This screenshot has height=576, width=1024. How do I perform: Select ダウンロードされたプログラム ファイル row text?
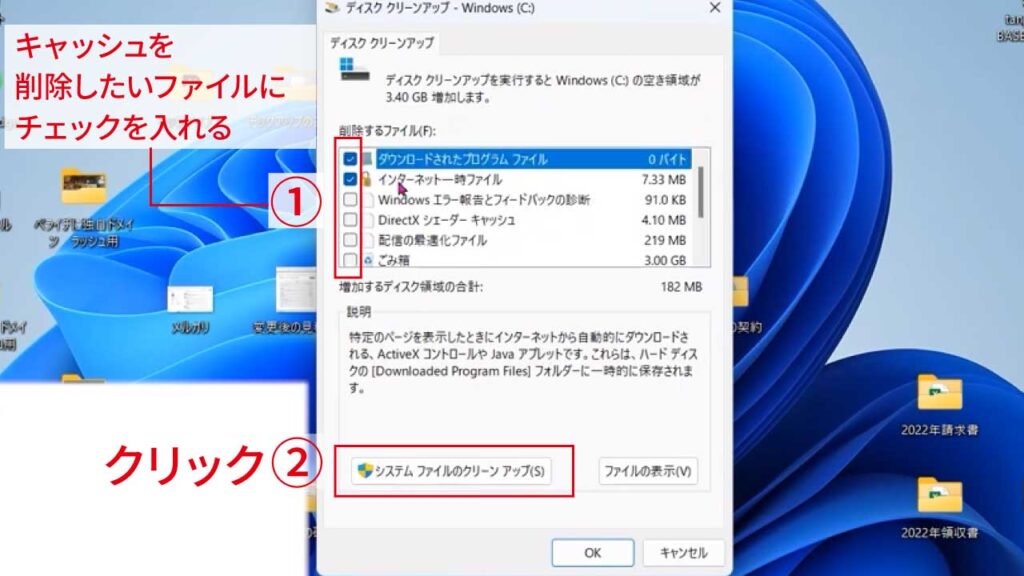(462, 159)
